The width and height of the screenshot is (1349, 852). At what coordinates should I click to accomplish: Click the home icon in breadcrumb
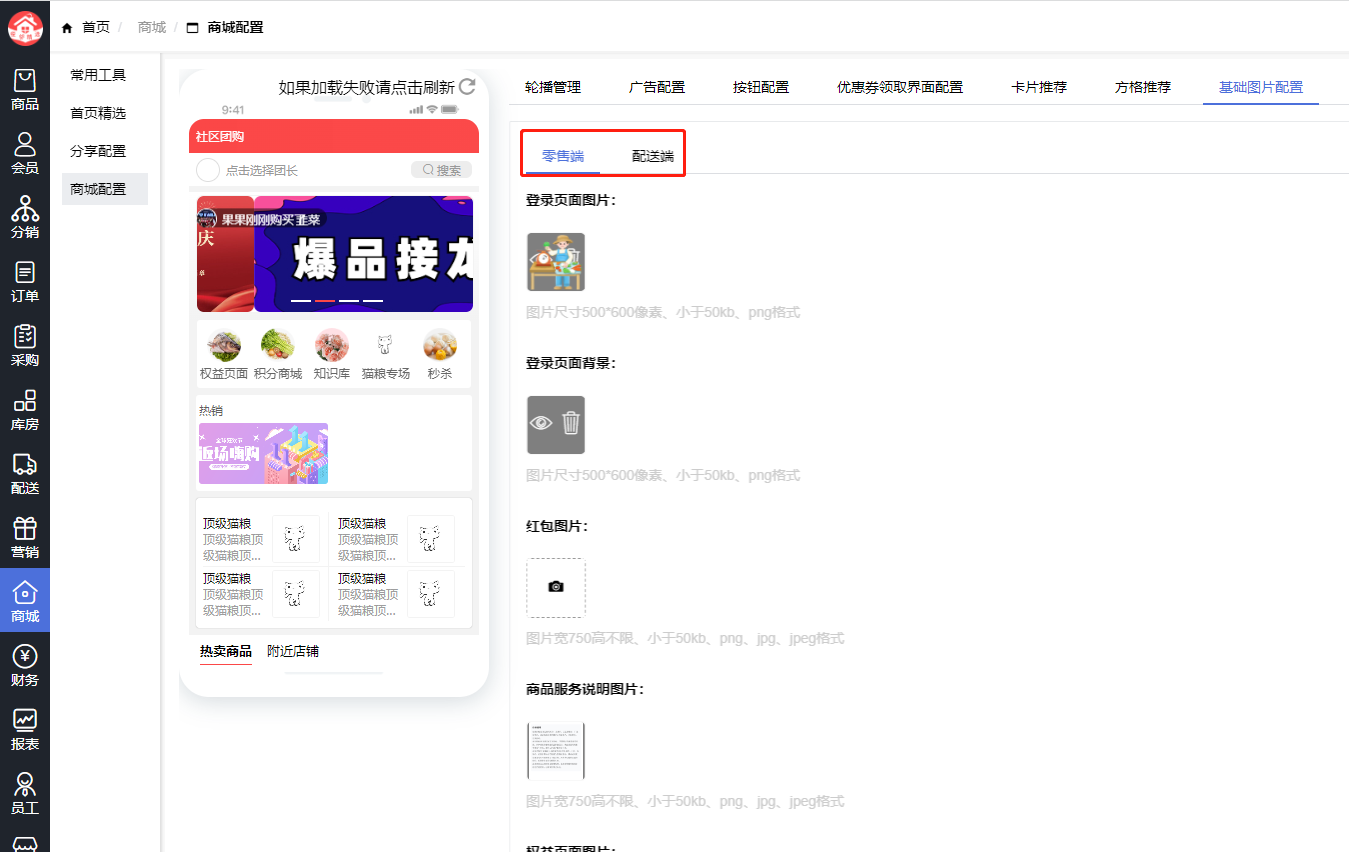click(x=67, y=27)
